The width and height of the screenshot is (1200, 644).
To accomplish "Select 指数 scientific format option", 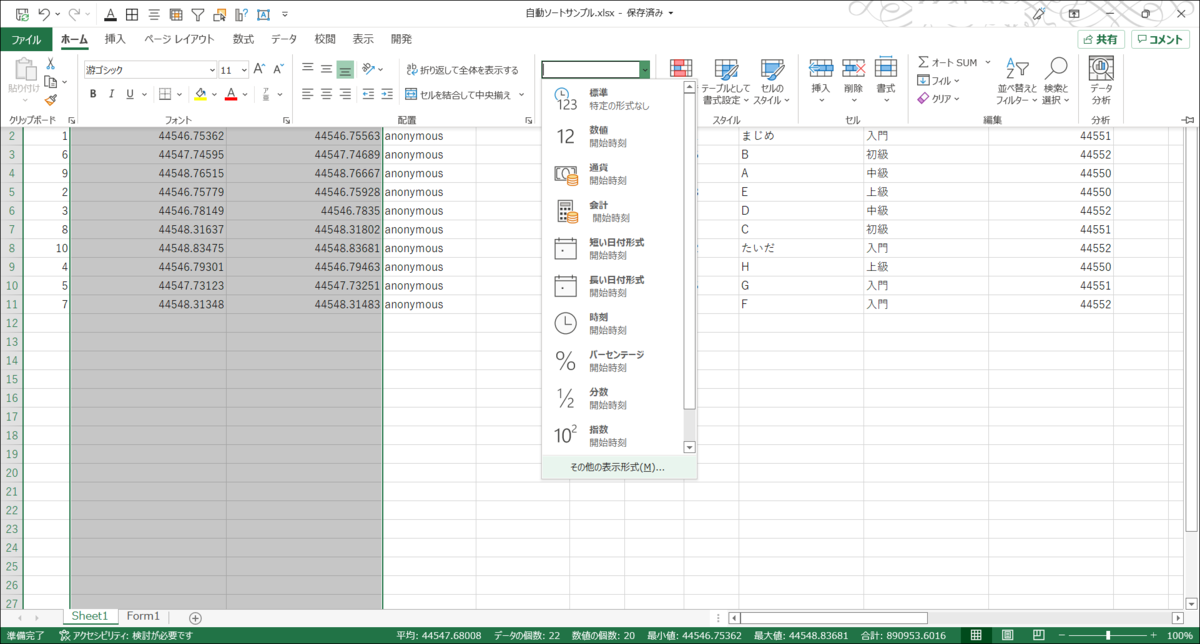I will coord(612,435).
